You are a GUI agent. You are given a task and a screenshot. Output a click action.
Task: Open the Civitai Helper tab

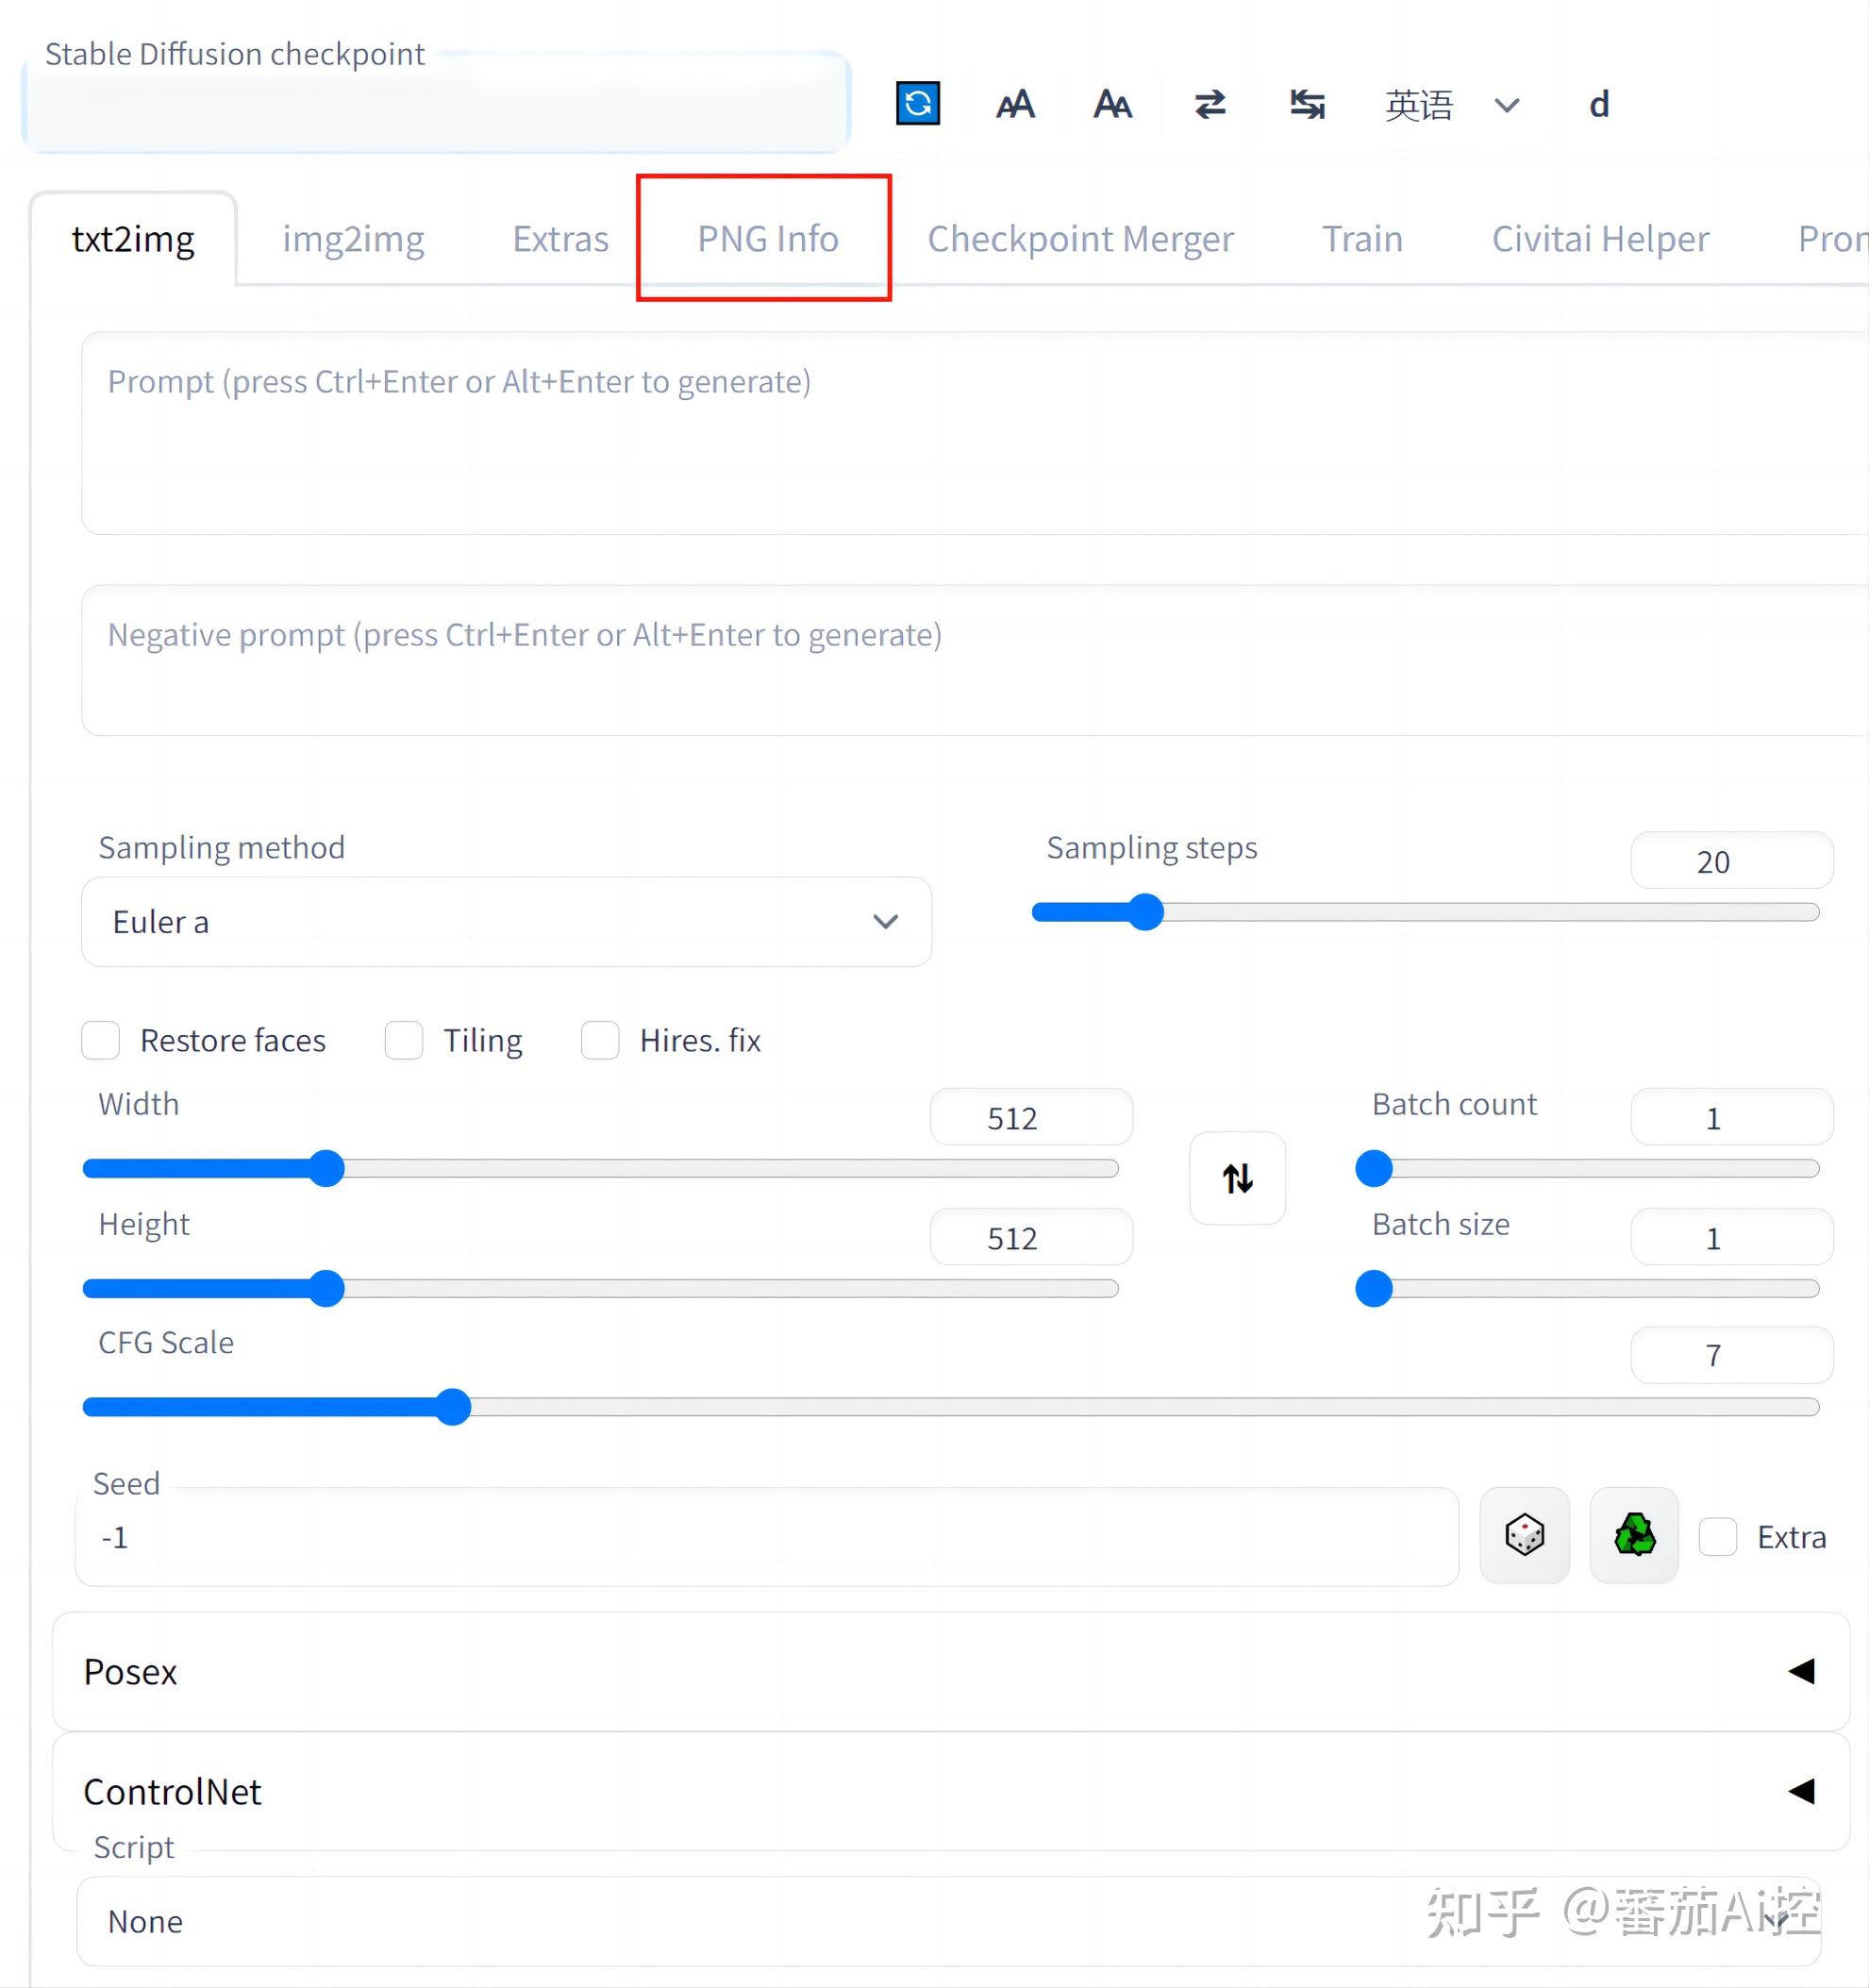point(1599,239)
